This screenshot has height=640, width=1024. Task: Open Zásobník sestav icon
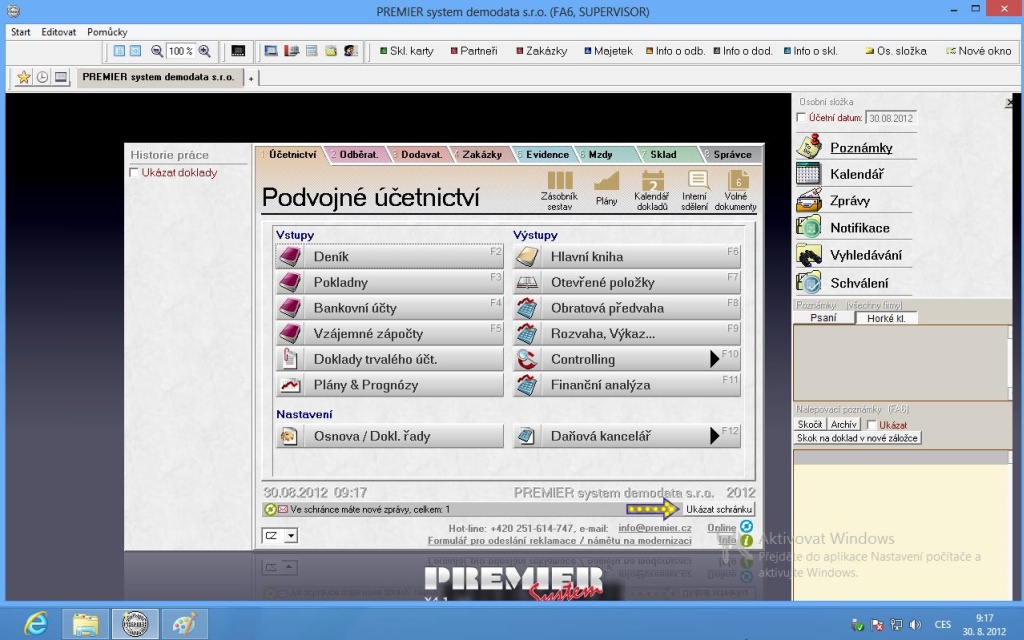coord(560,190)
